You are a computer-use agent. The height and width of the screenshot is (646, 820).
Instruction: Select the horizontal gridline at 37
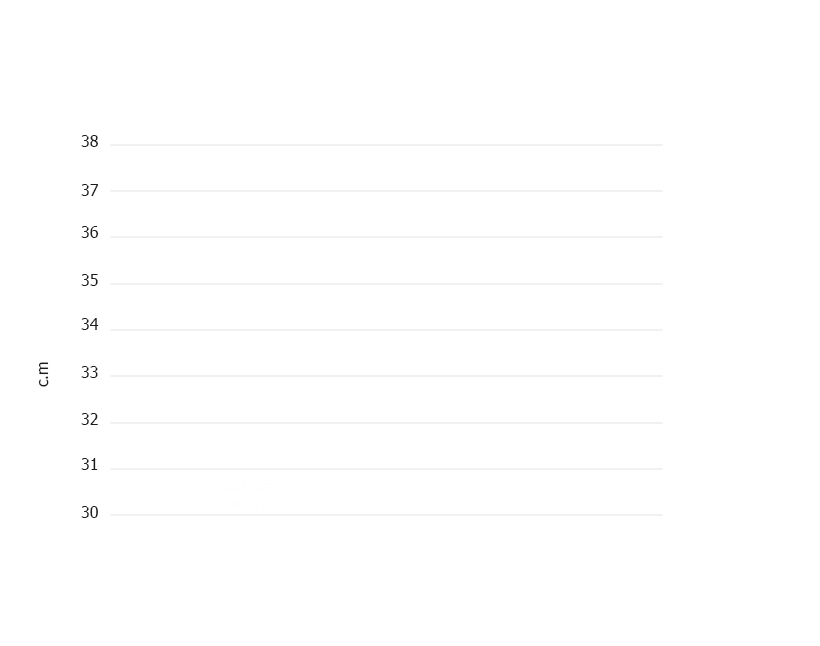click(x=386, y=191)
